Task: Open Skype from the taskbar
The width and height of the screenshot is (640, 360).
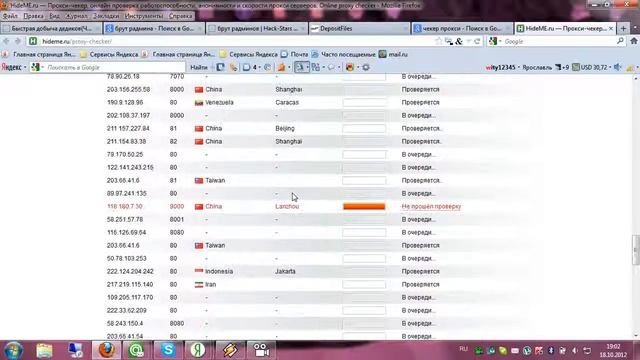Action: pos(168,350)
